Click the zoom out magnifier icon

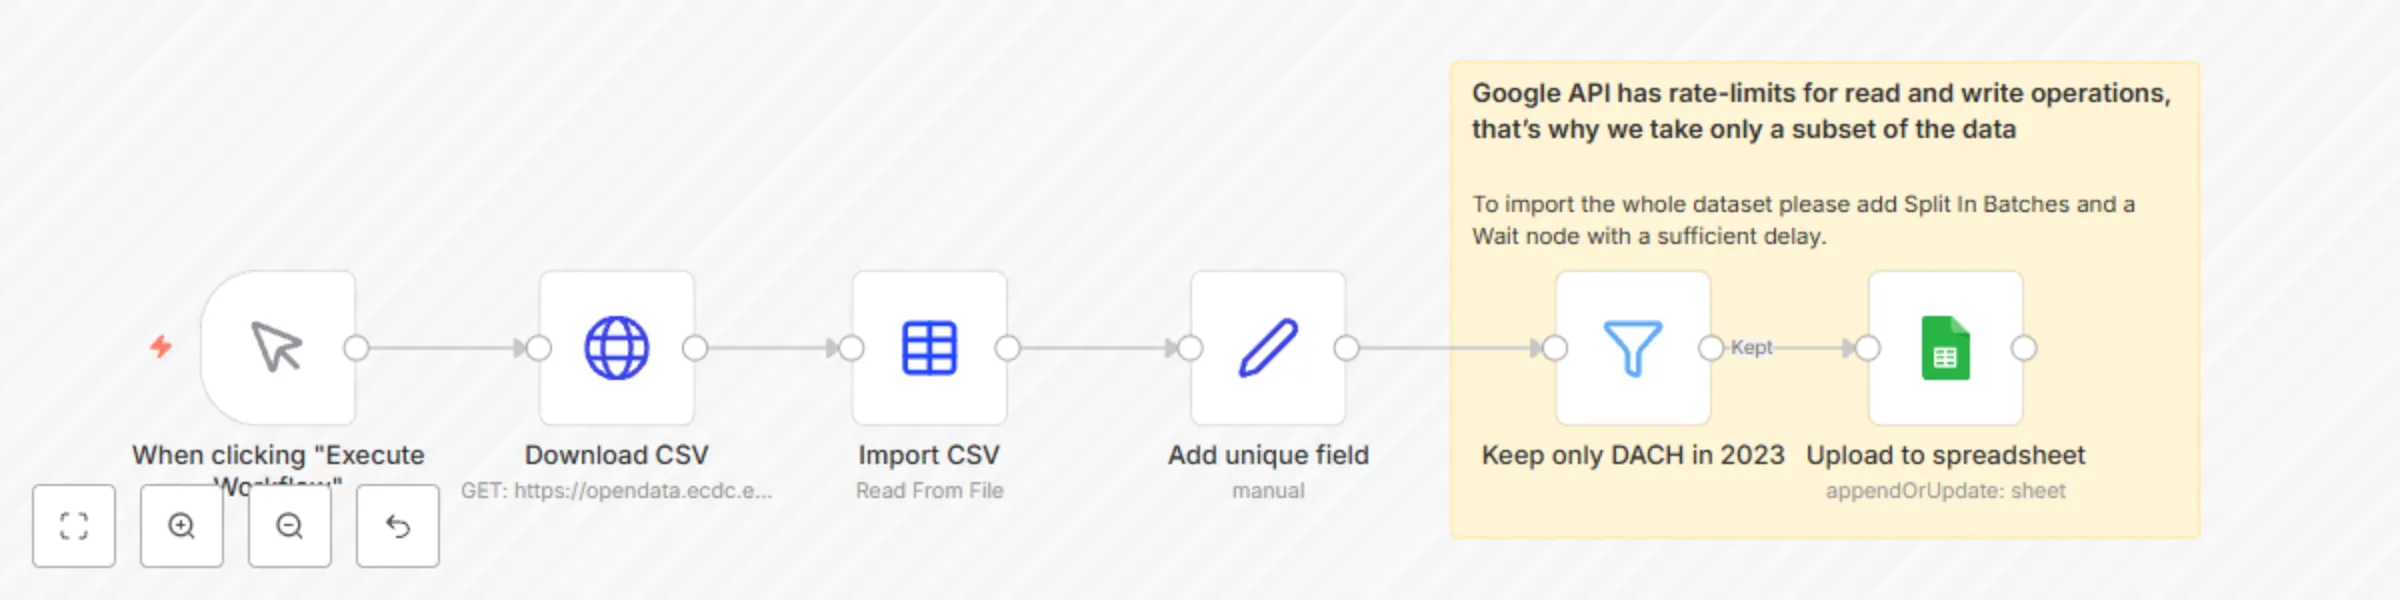[x=289, y=526]
